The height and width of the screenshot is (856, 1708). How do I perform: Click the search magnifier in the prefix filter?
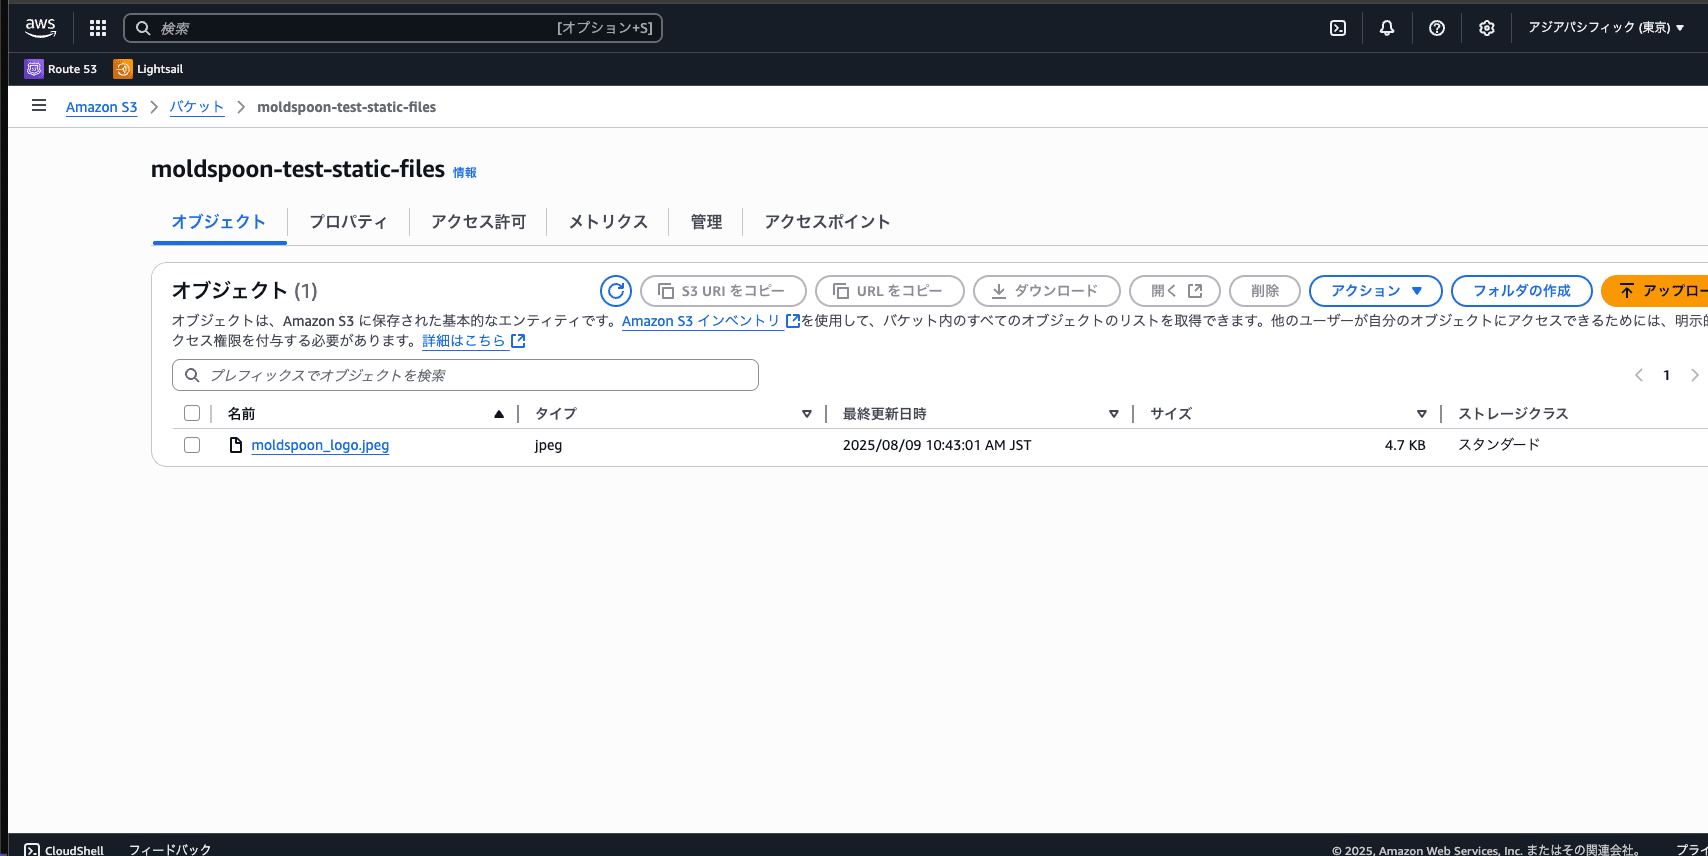tap(192, 375)
